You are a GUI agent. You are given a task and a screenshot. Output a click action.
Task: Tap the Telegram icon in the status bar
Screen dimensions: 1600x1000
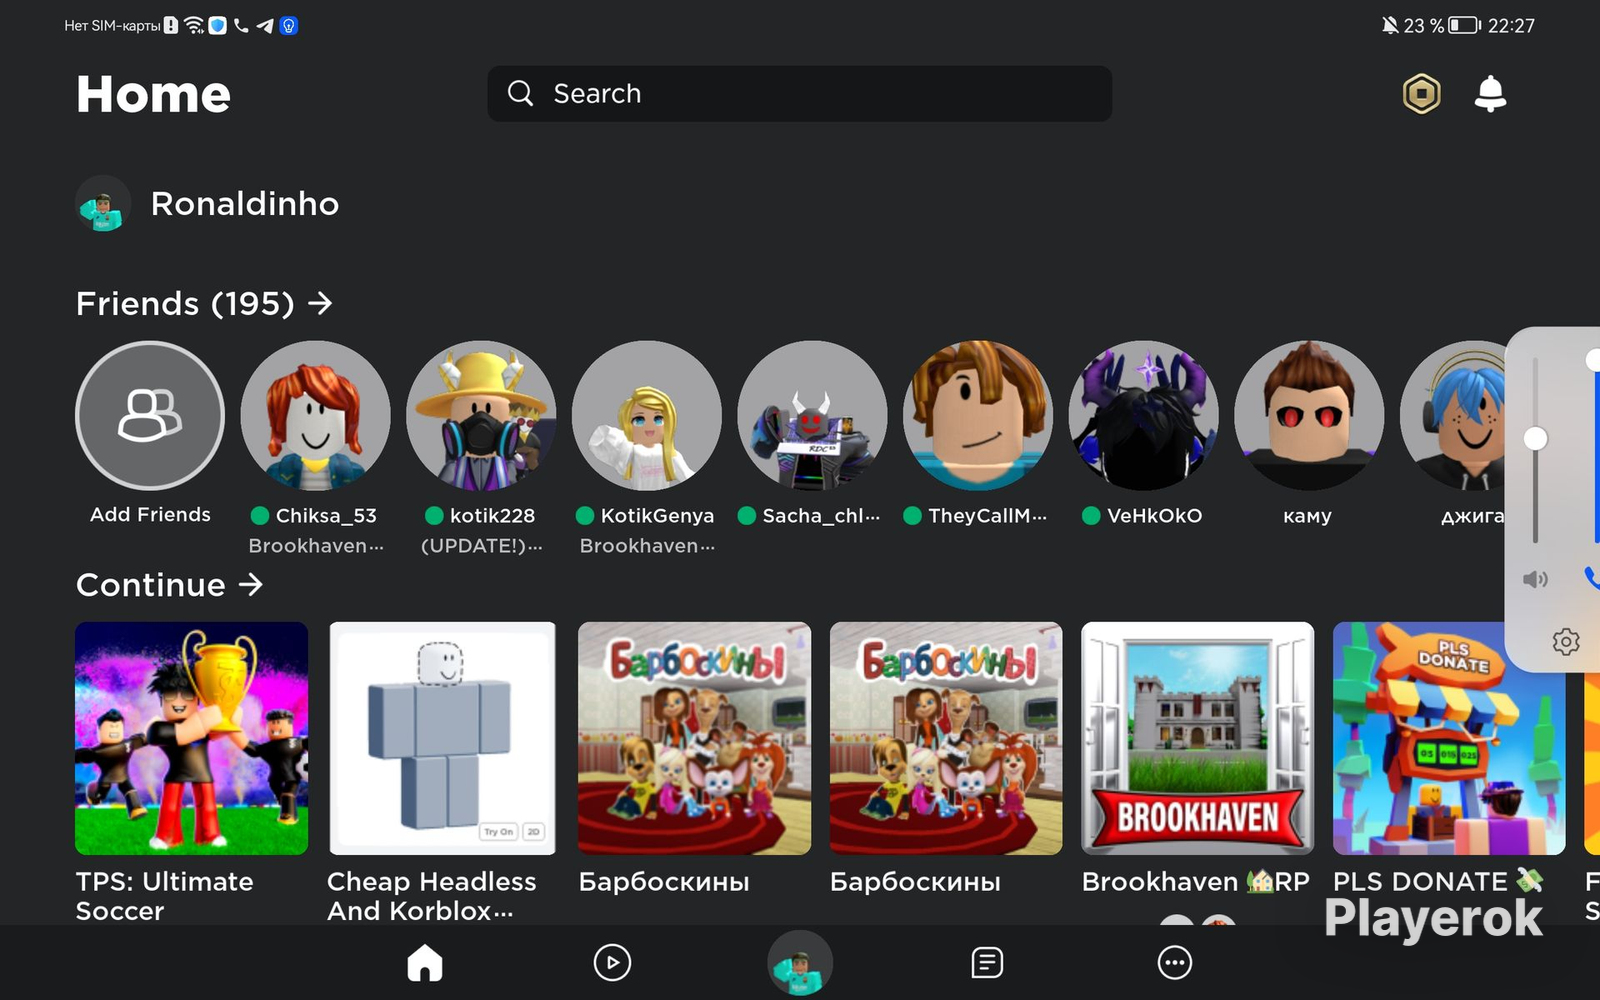265,25
